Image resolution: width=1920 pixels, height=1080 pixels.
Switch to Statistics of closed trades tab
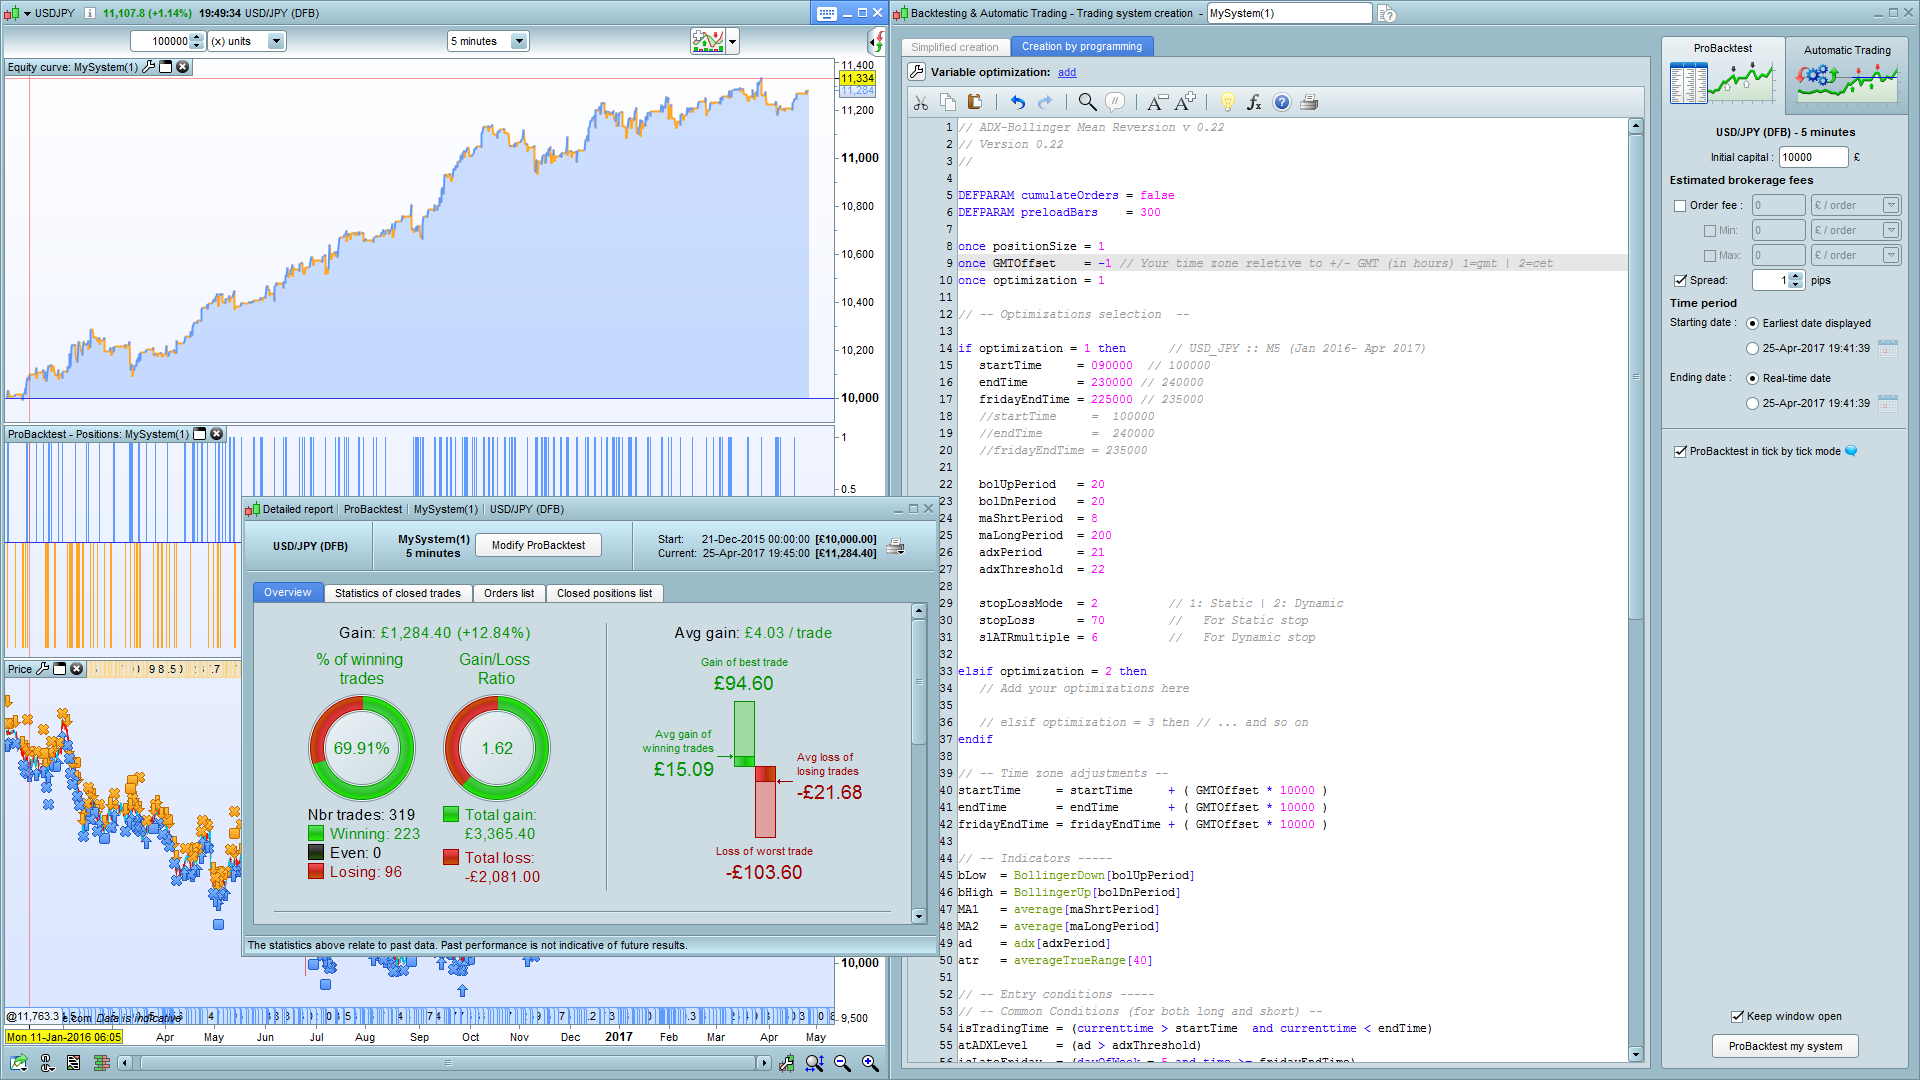click(397, 593)
